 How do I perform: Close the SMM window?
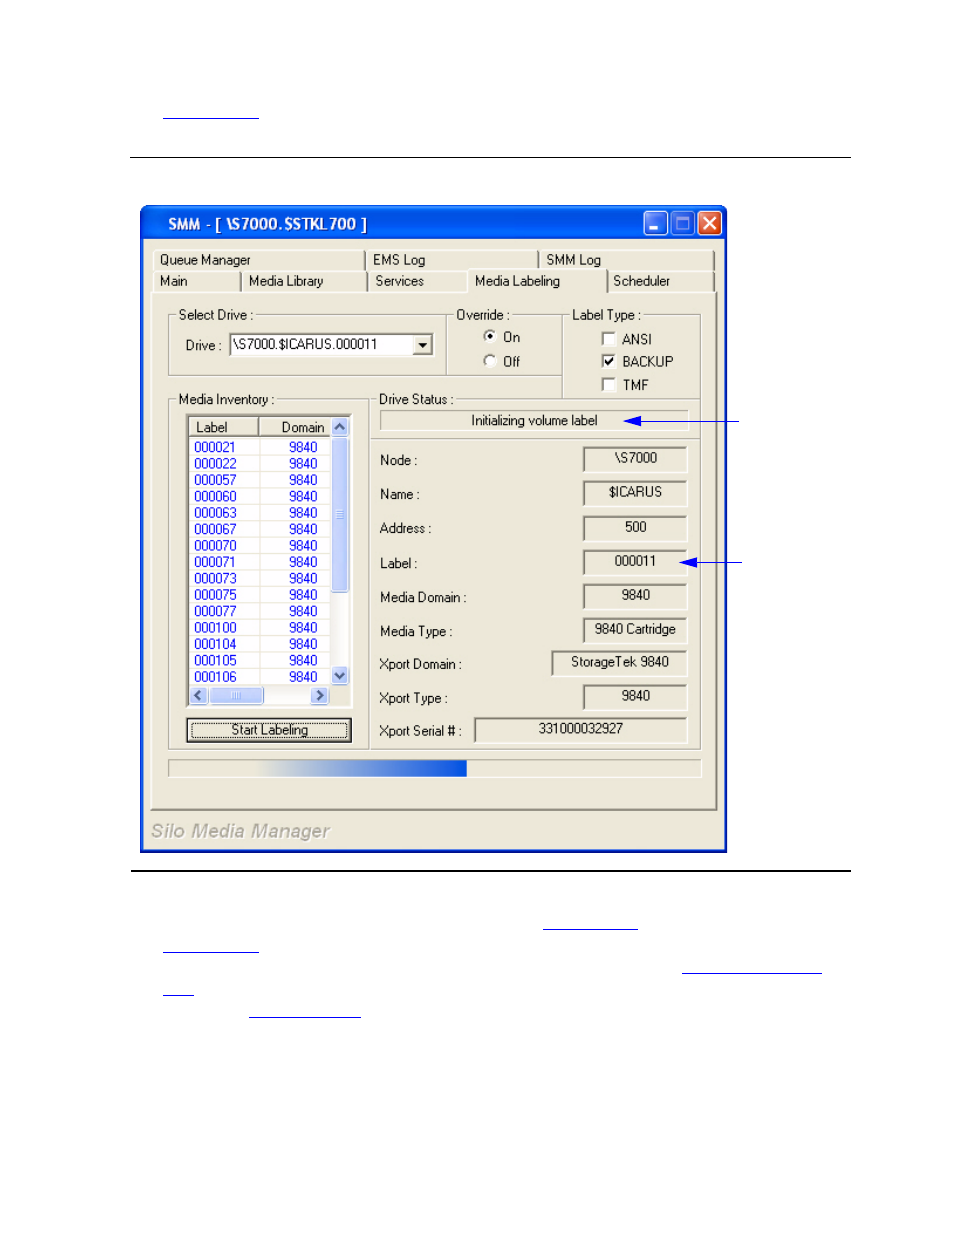[x=709, y=223]
